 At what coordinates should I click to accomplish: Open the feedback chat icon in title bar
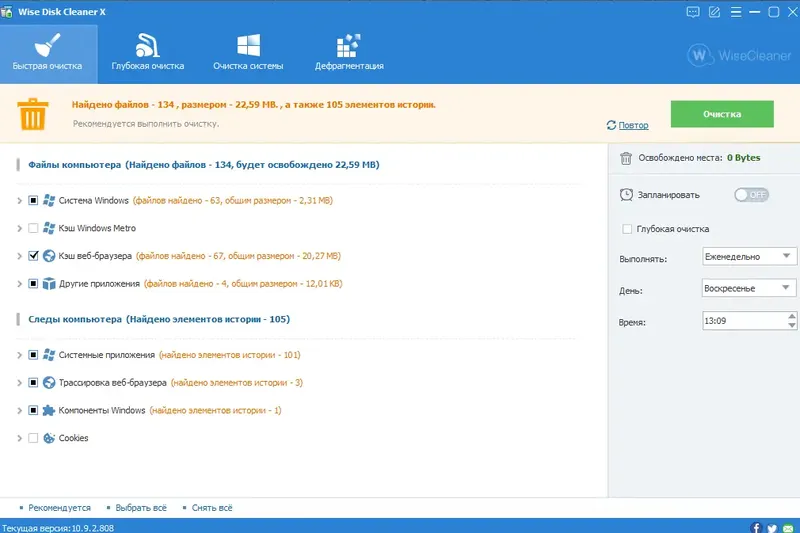pyautogui.click(x=693, y=12)
